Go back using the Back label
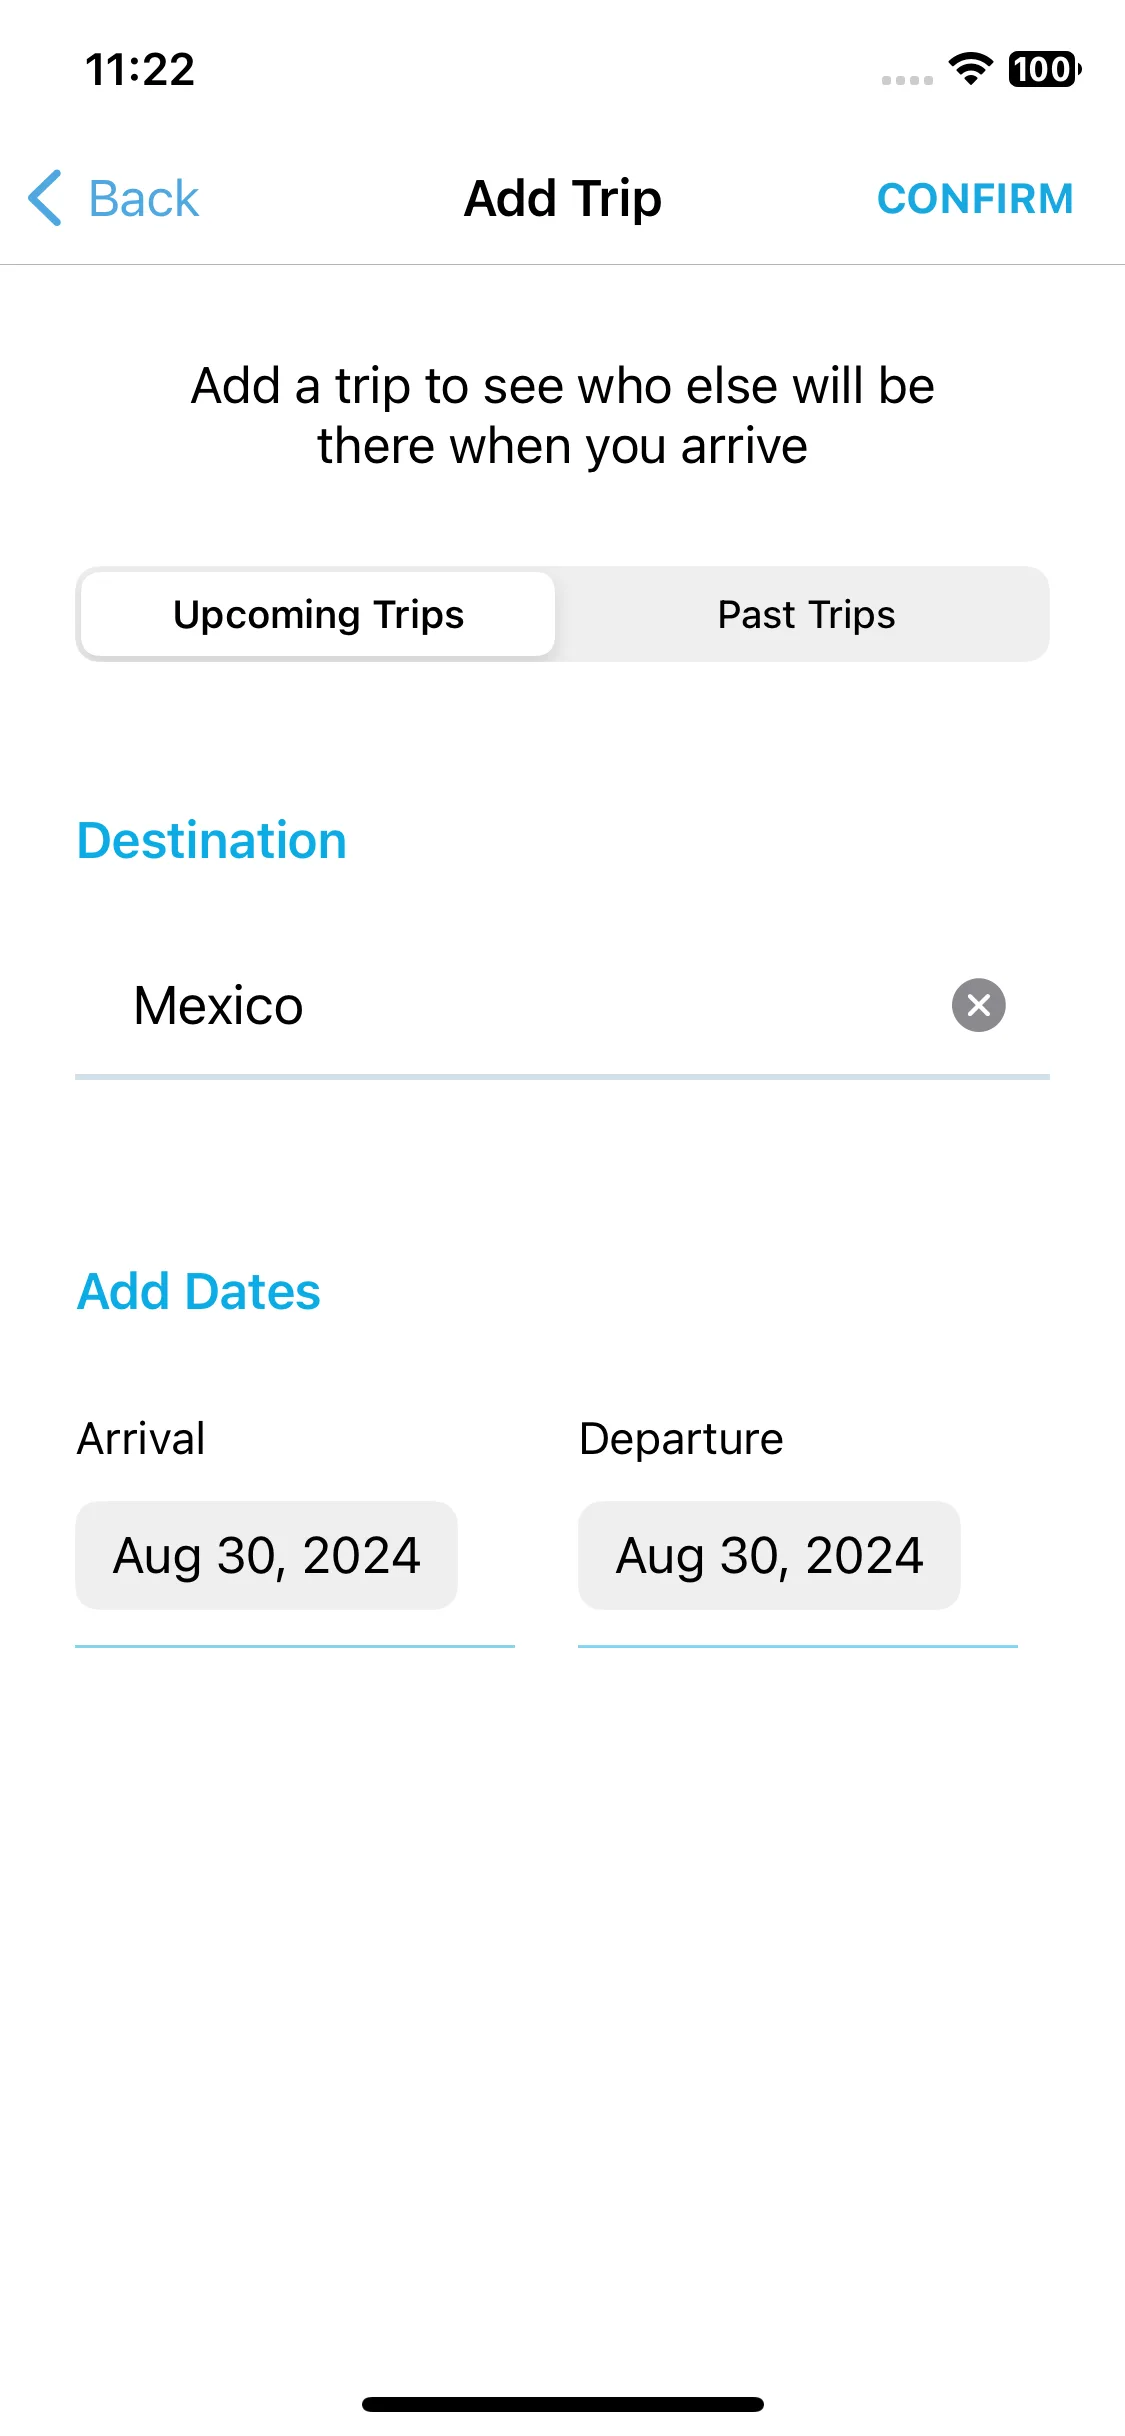The image size is (1125, 2436). pyautogui.click(x=144, y=198)
